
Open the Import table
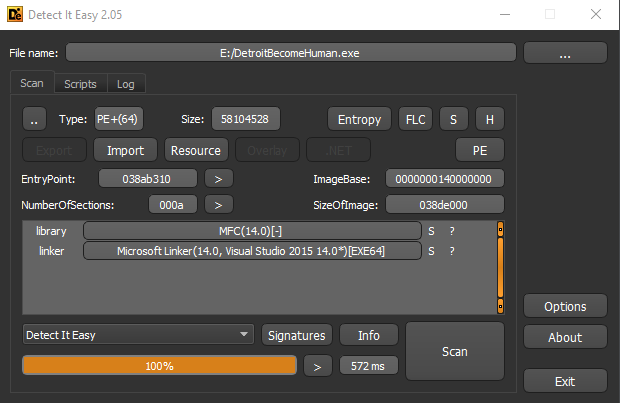click(x=125, y=150)
